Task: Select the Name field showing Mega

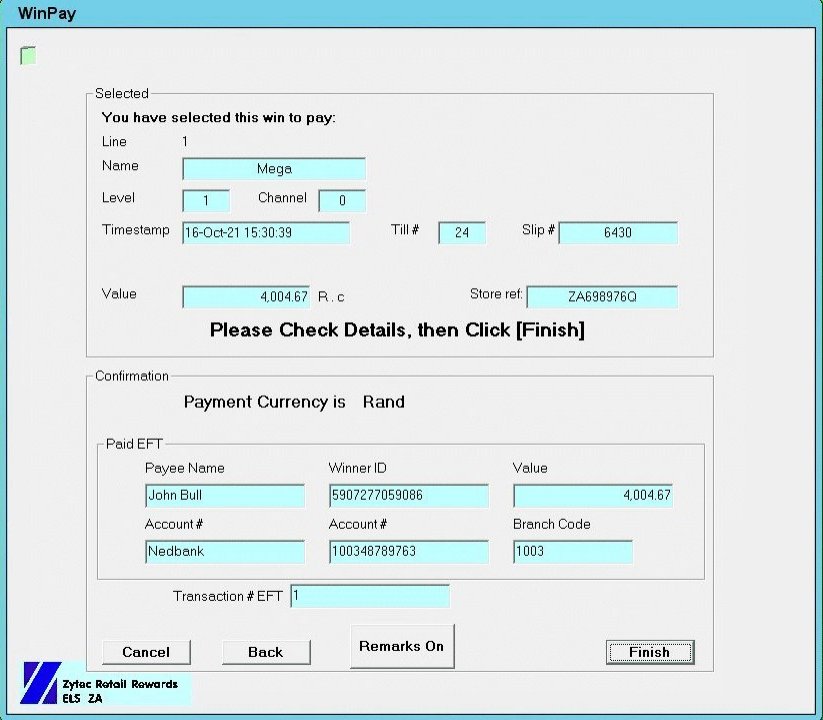Action: (x=274, y=169)
